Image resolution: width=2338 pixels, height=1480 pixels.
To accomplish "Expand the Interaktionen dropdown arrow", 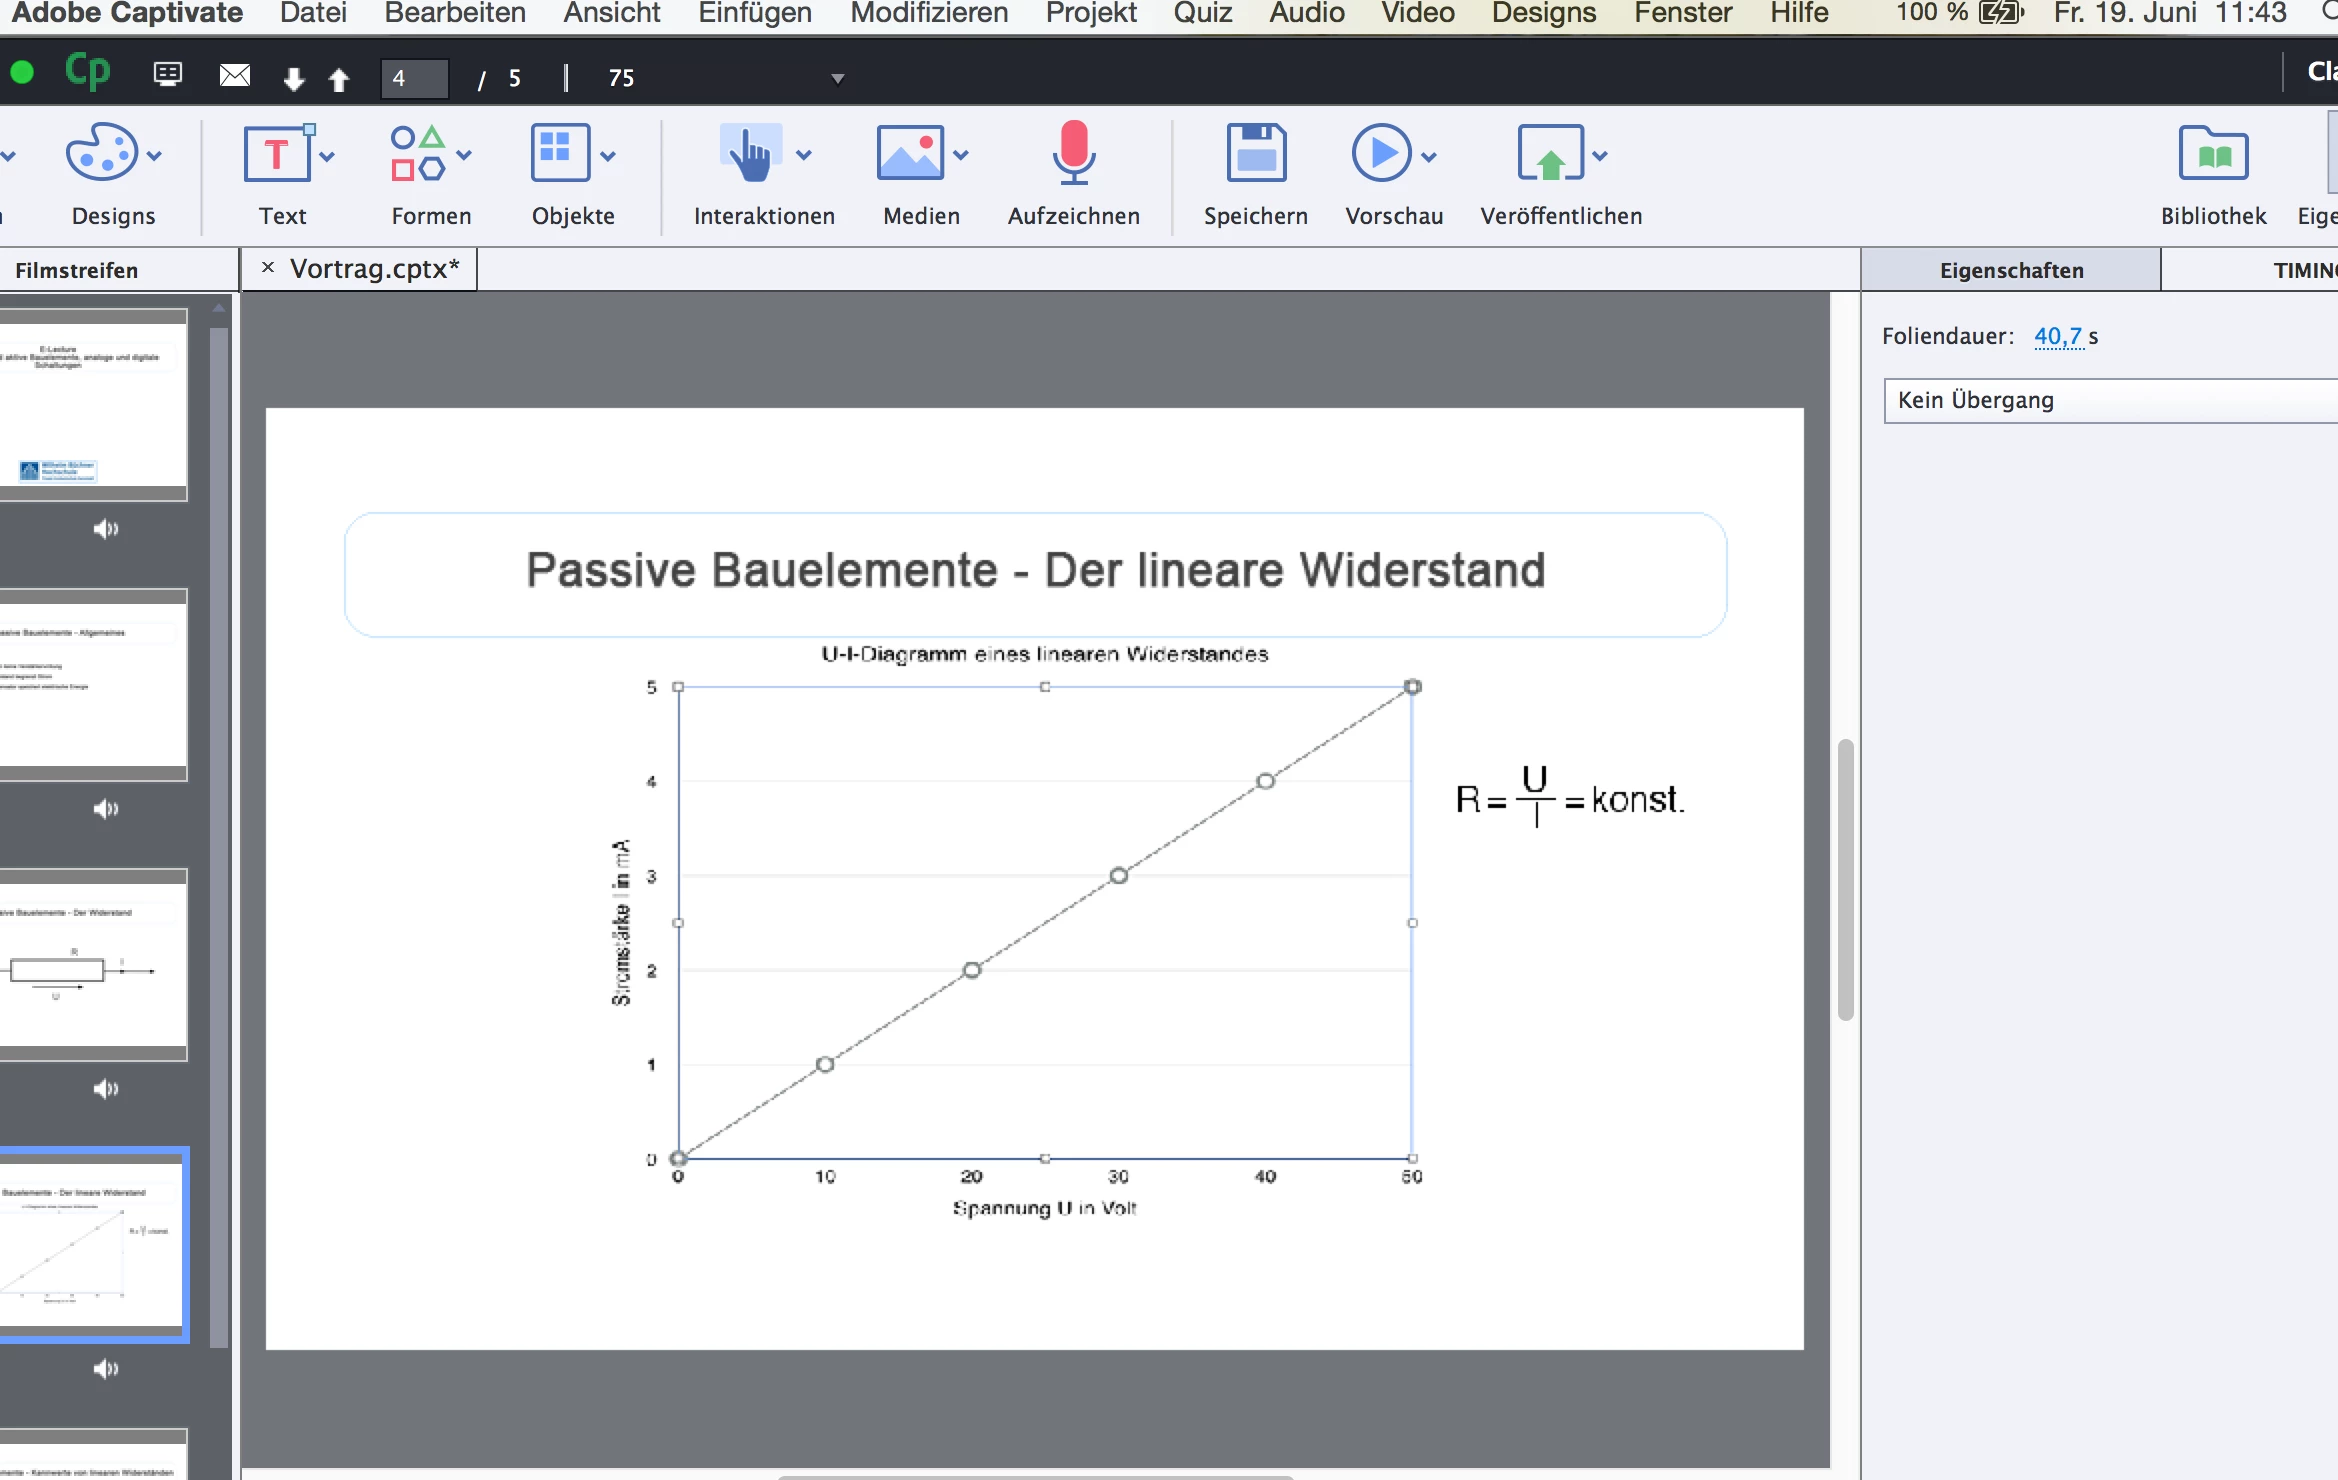I will coord(804,156).
